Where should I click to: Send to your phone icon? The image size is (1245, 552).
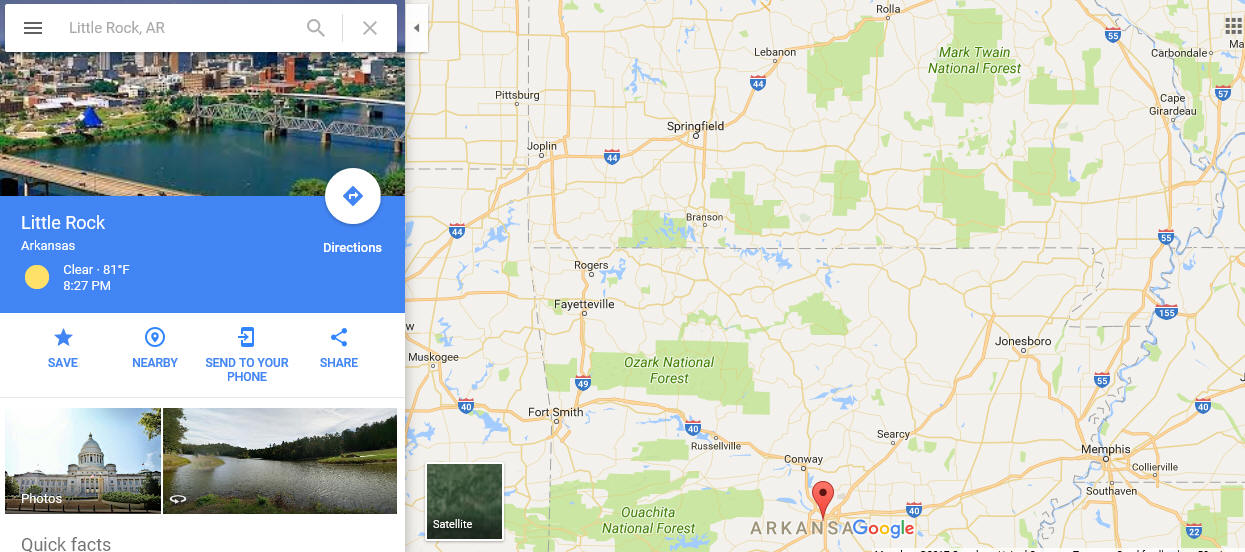[247, 337]
